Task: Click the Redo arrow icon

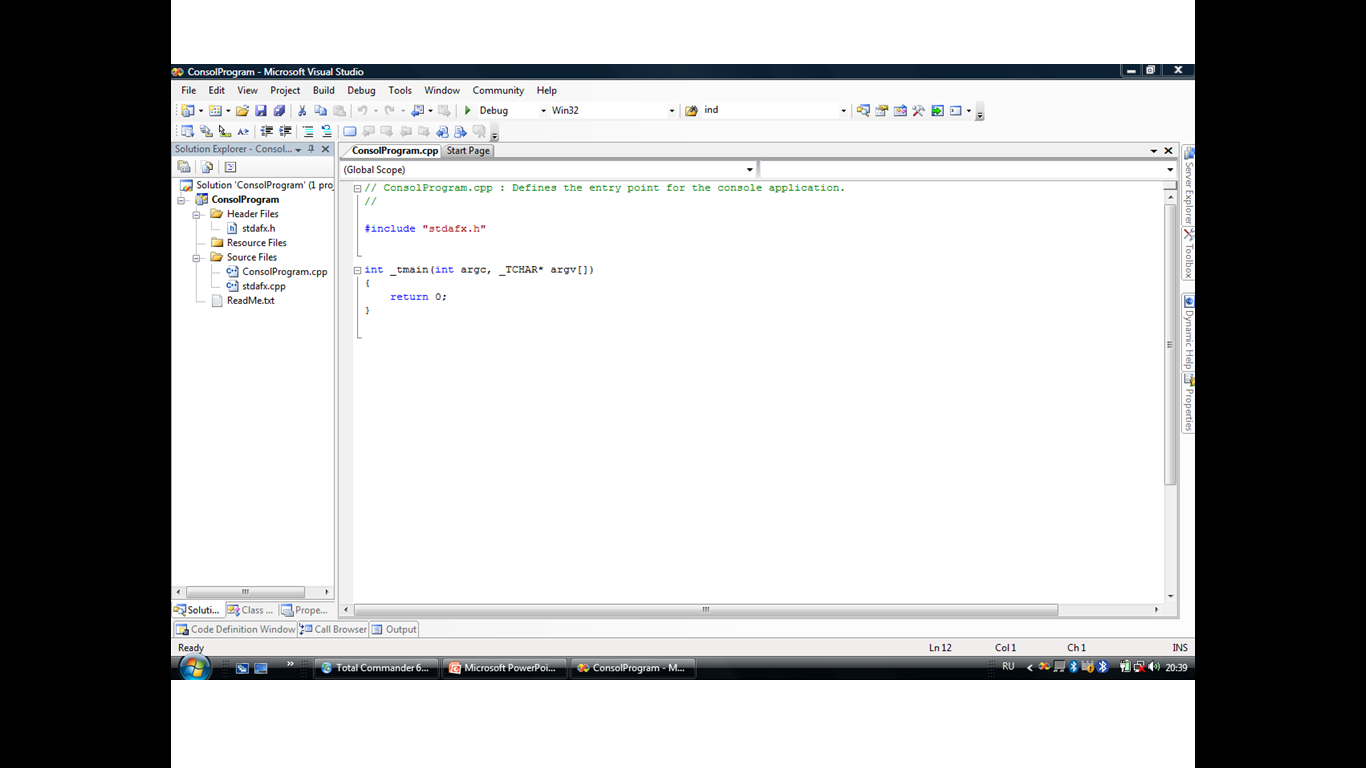Action: (x=390, y=111)
